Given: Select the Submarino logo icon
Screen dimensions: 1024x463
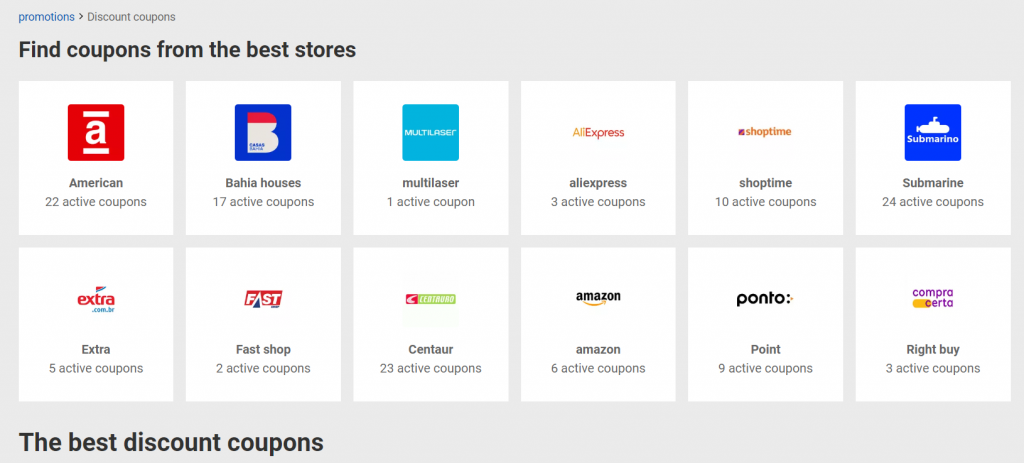Looking at the screenshot, I should coord(933,133).
